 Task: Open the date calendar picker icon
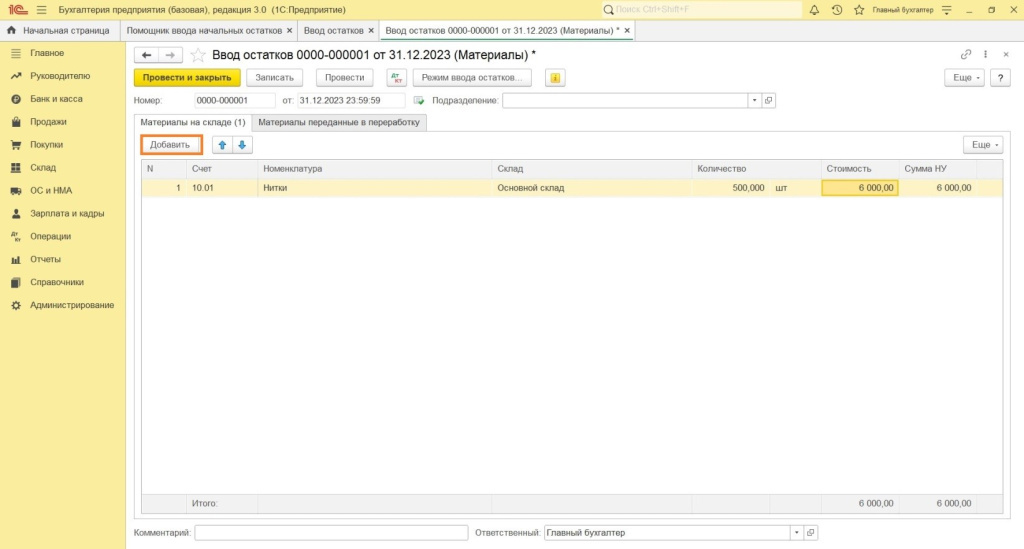click(x=420, y=100)
